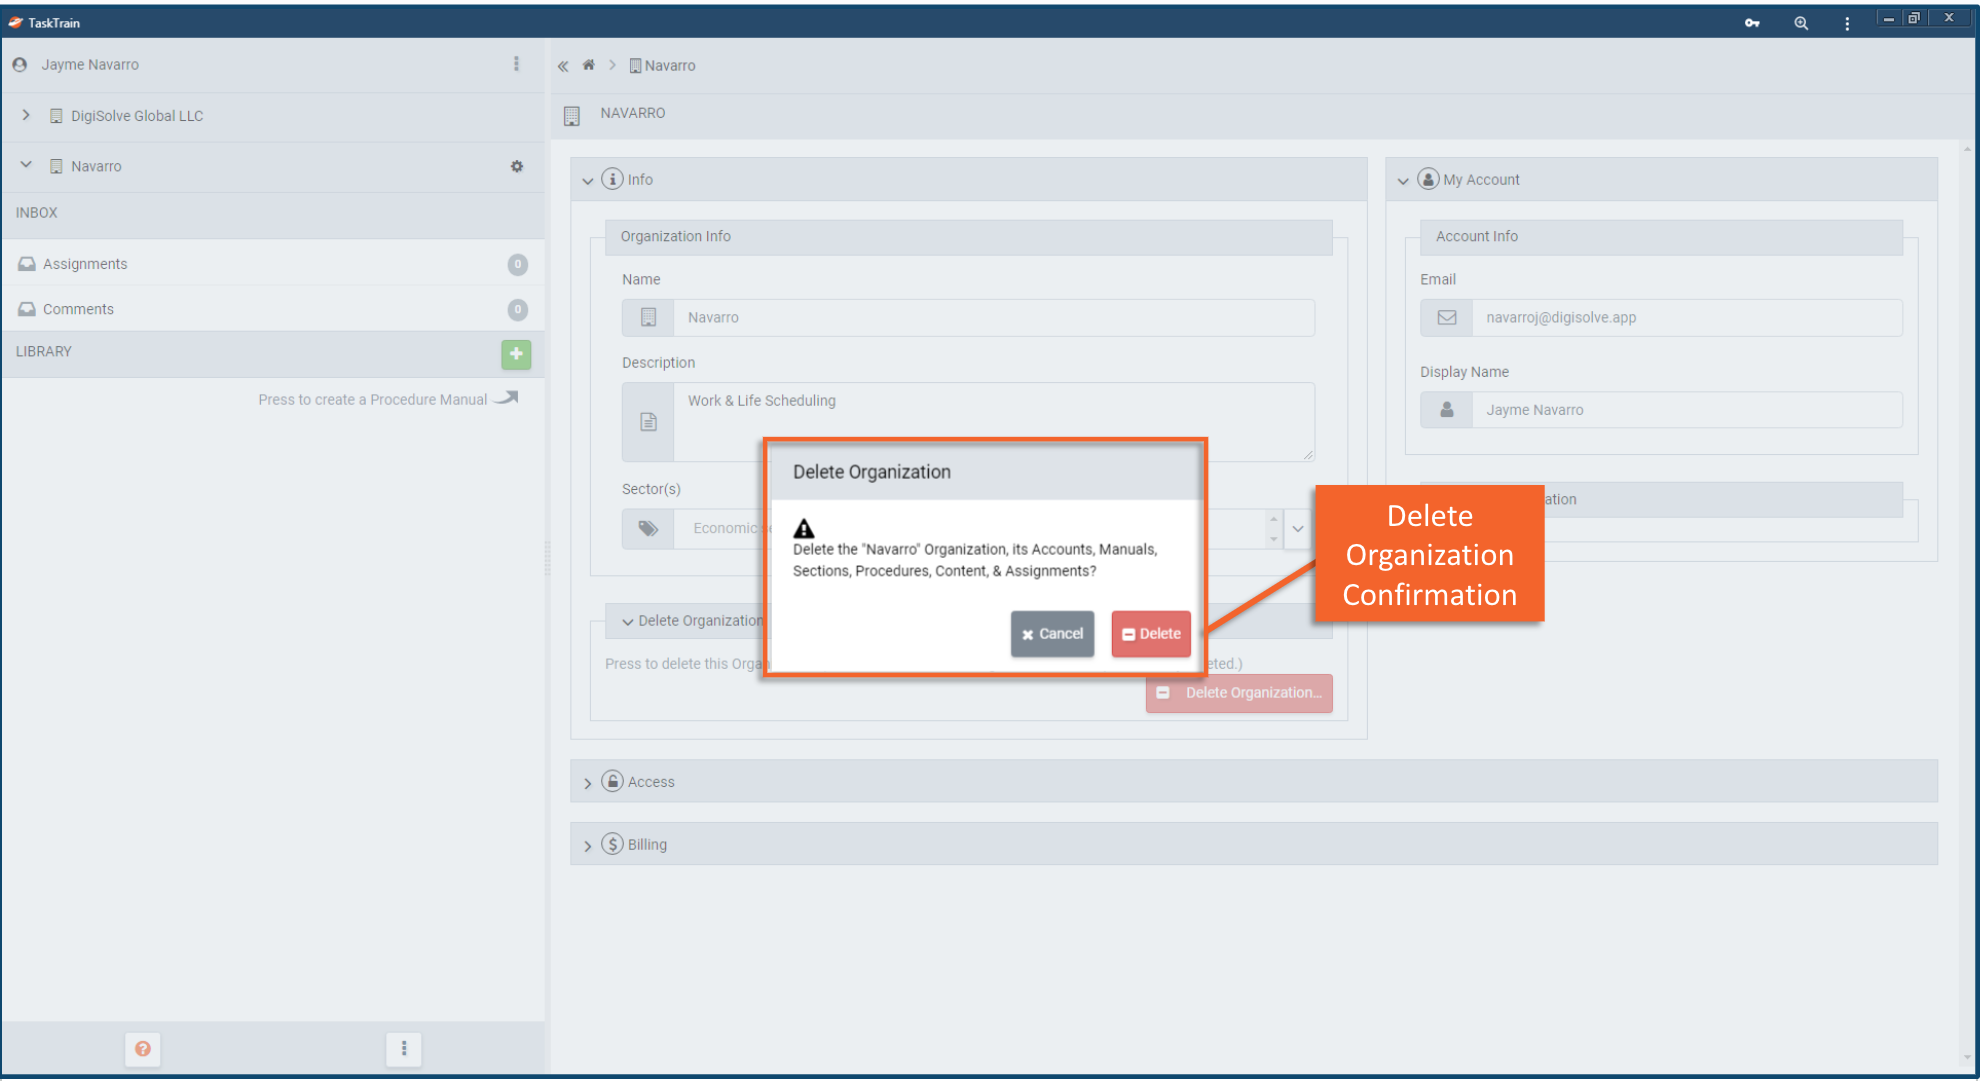This screenshot has height=1081, width=1980.
Task: Collapse the My Account panel
Action: click(x=1403, y=180)
